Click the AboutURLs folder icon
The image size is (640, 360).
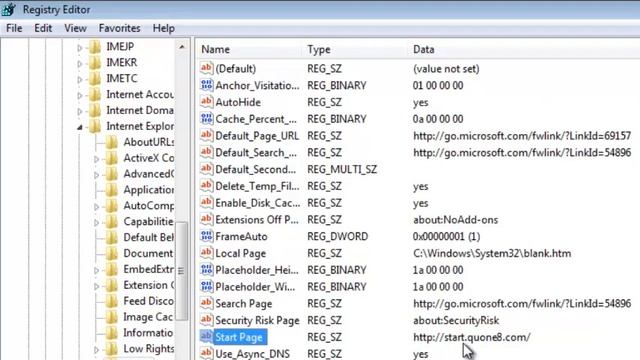(112, 142)
